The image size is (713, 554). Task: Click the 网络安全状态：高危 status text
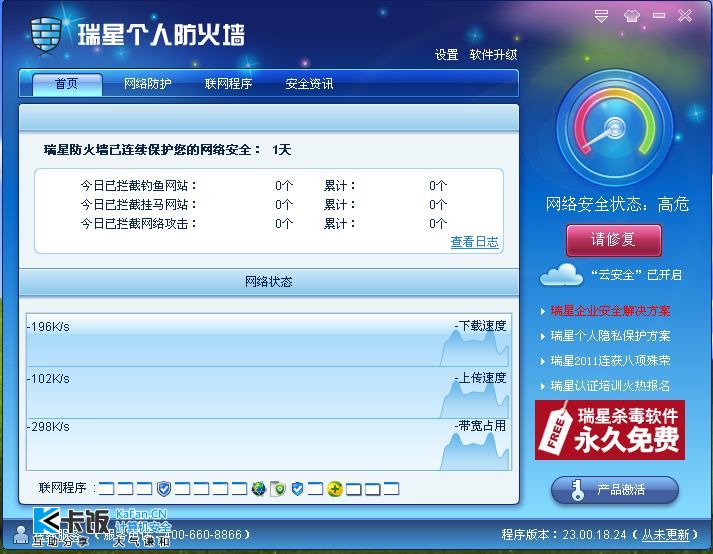[617, 205]
